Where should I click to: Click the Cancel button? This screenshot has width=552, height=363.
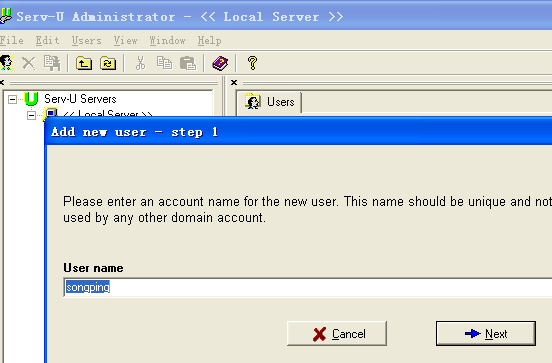(337, 333)
